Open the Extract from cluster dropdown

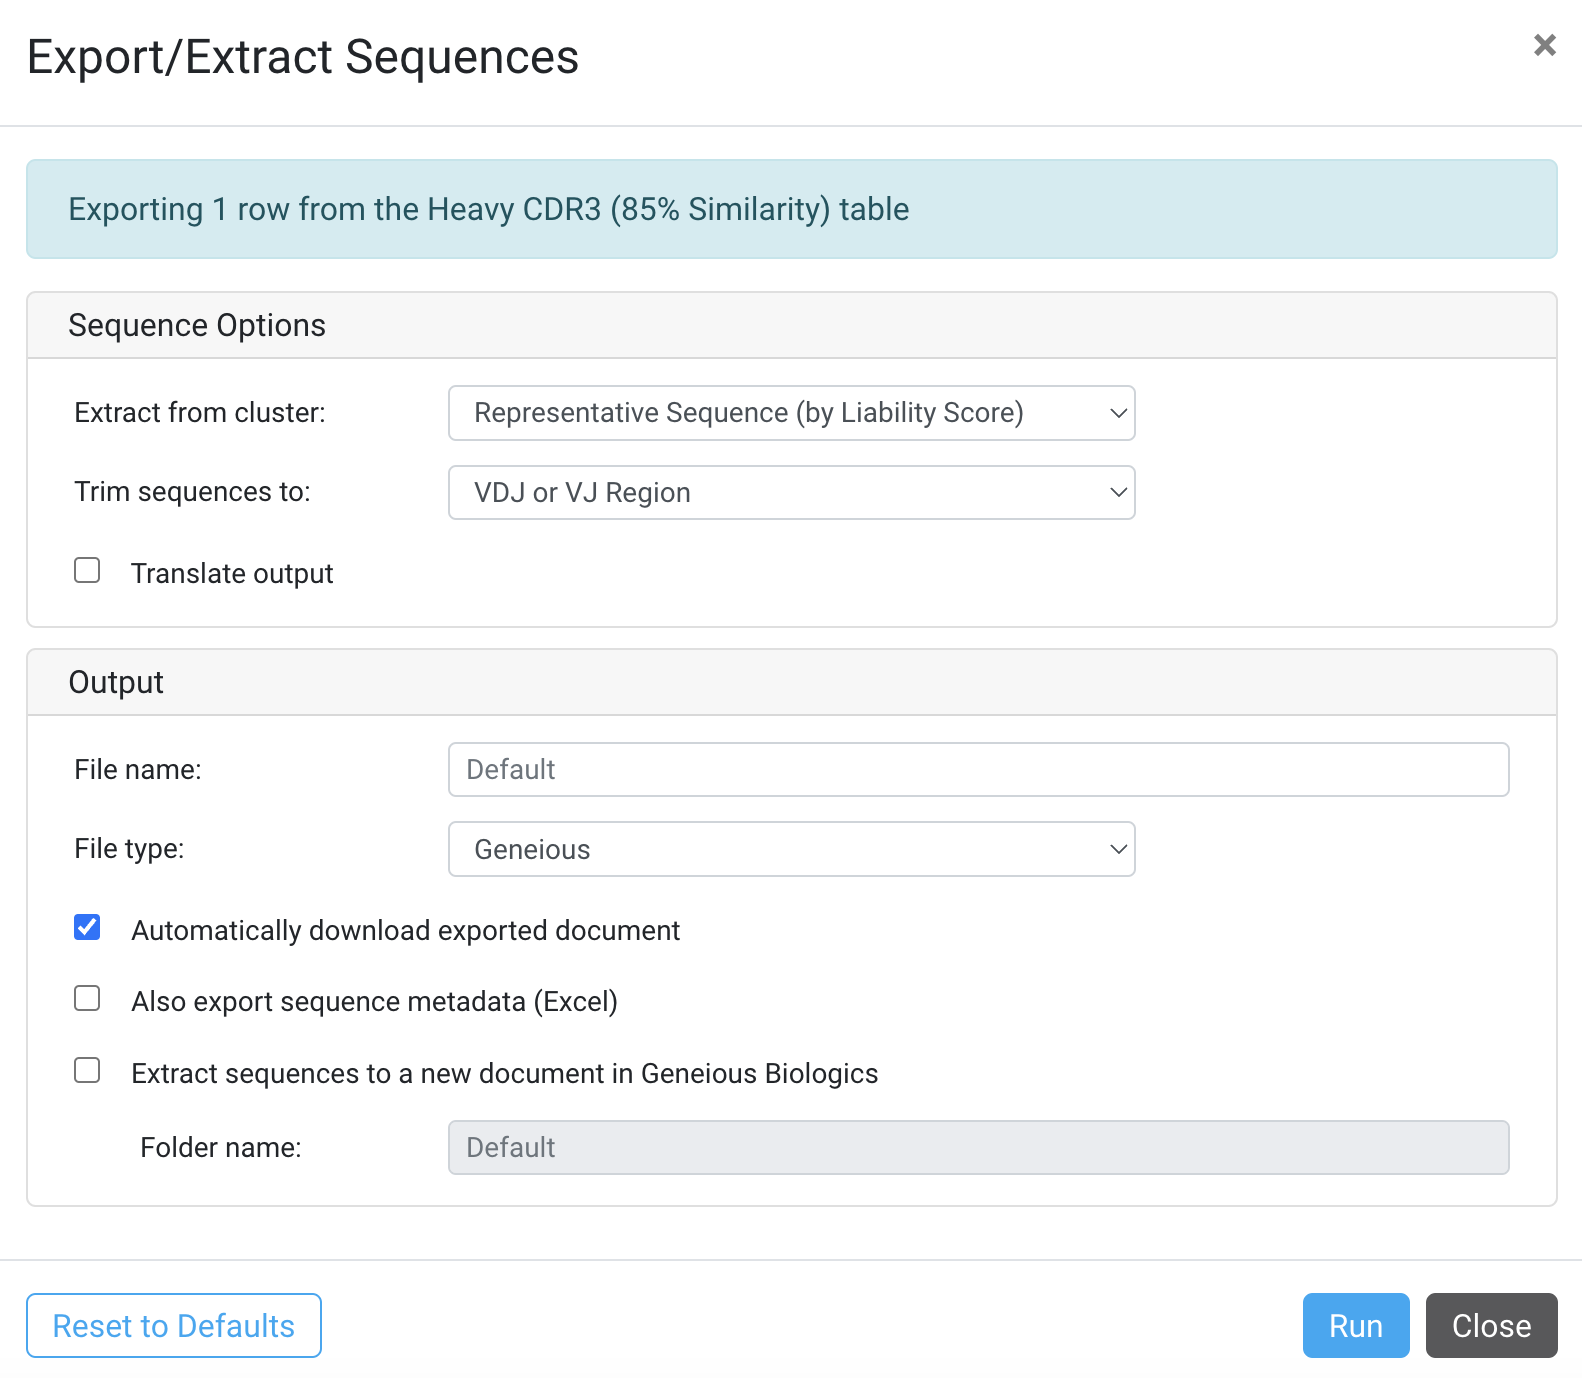pos(791,413)
